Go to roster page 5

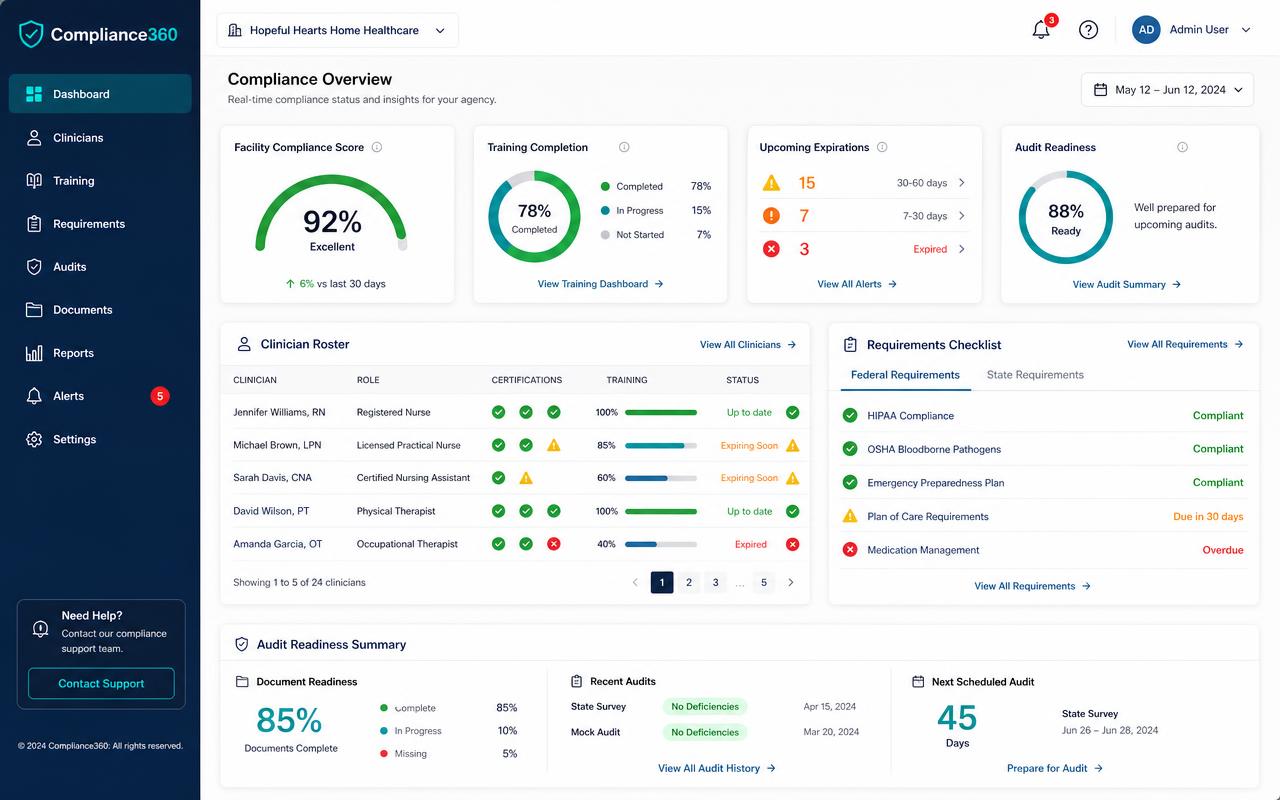coord(764,582)
